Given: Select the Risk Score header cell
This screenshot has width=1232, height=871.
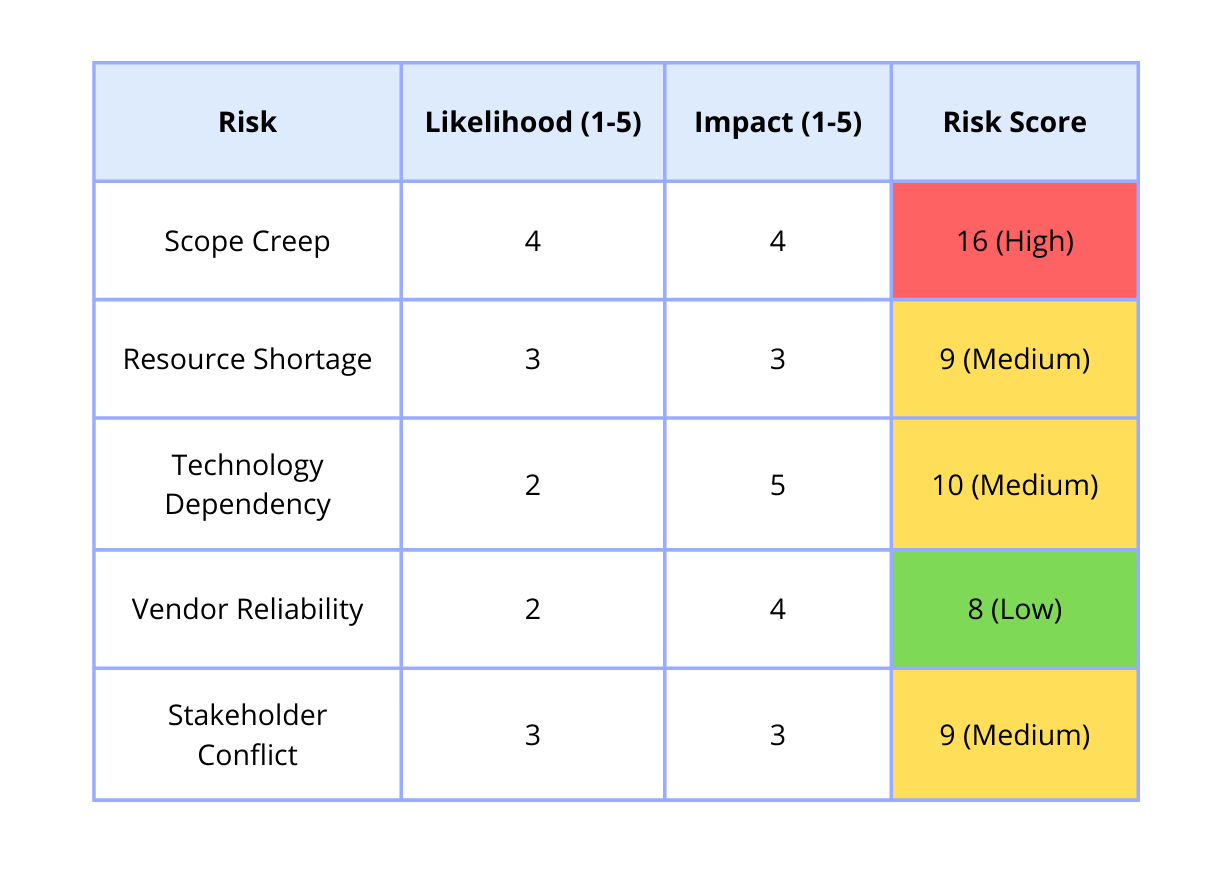Looking at the screenshot, I should pyautogui.click(x=1014, y=122).
